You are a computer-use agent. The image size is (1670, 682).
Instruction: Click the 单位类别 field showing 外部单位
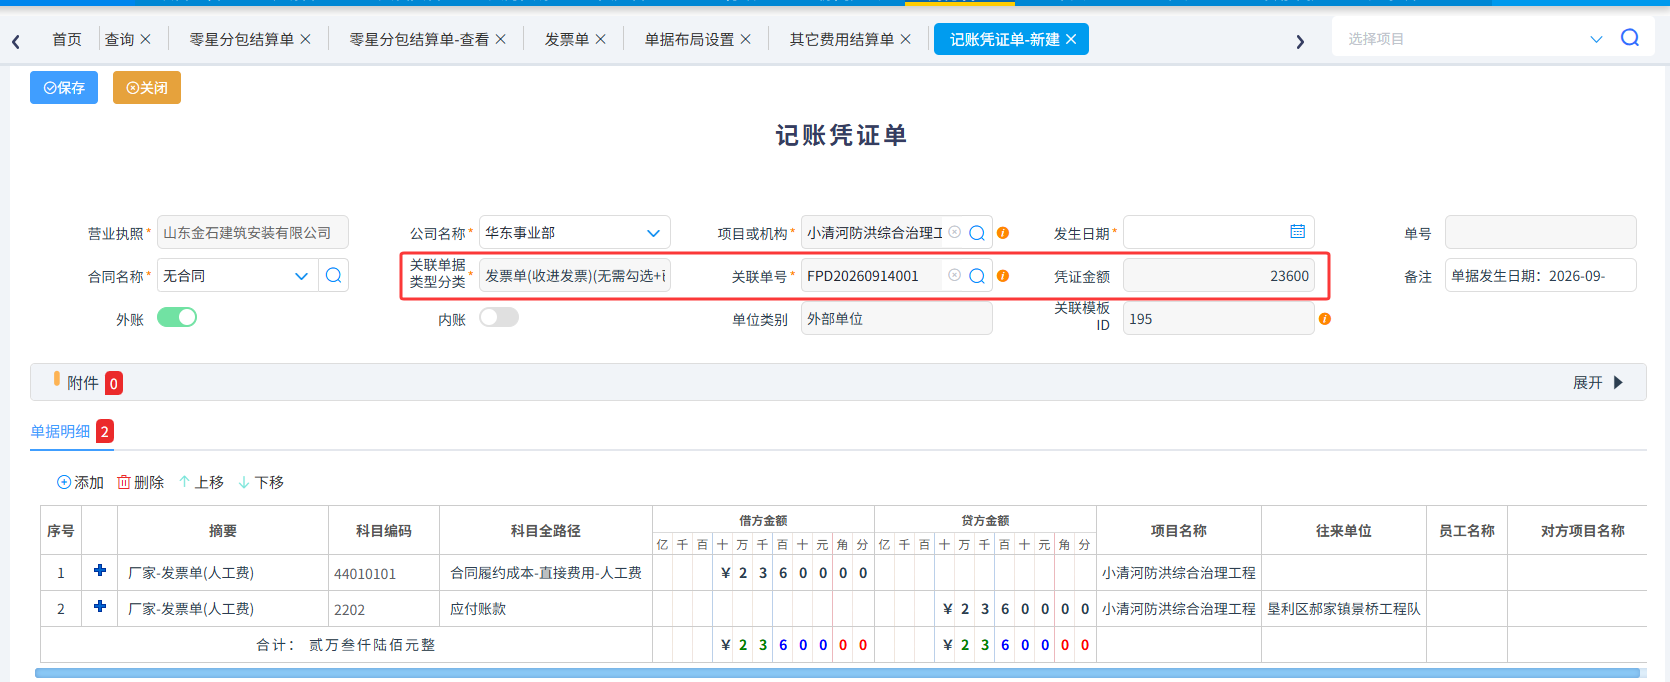pyautogui.click(x=897, y=318)
